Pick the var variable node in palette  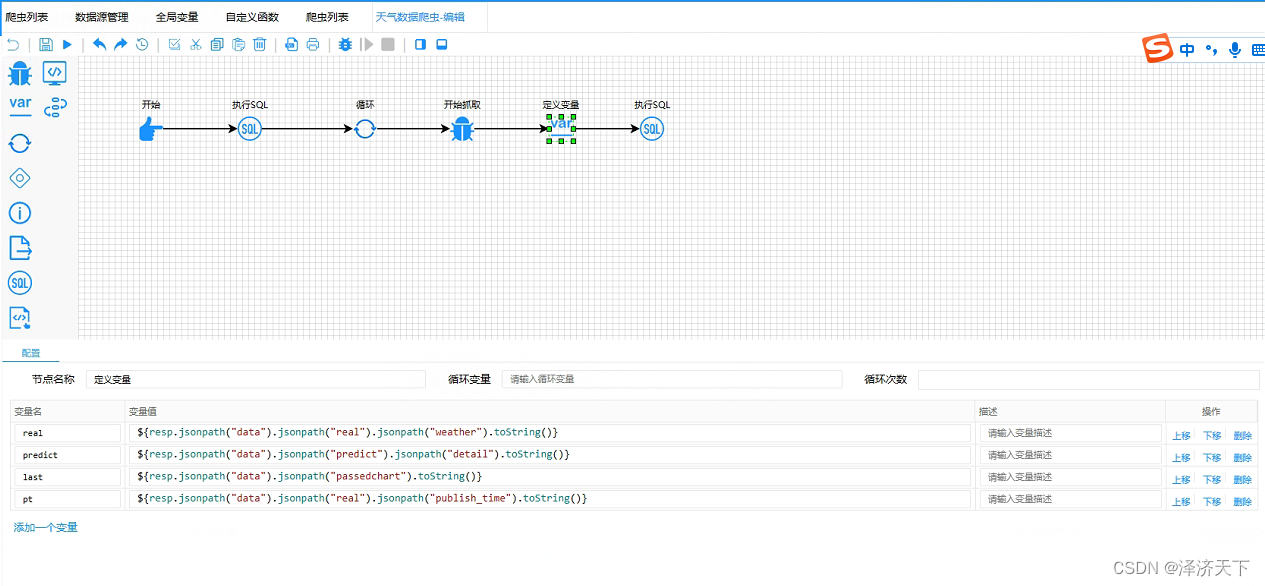coord(20,104)
